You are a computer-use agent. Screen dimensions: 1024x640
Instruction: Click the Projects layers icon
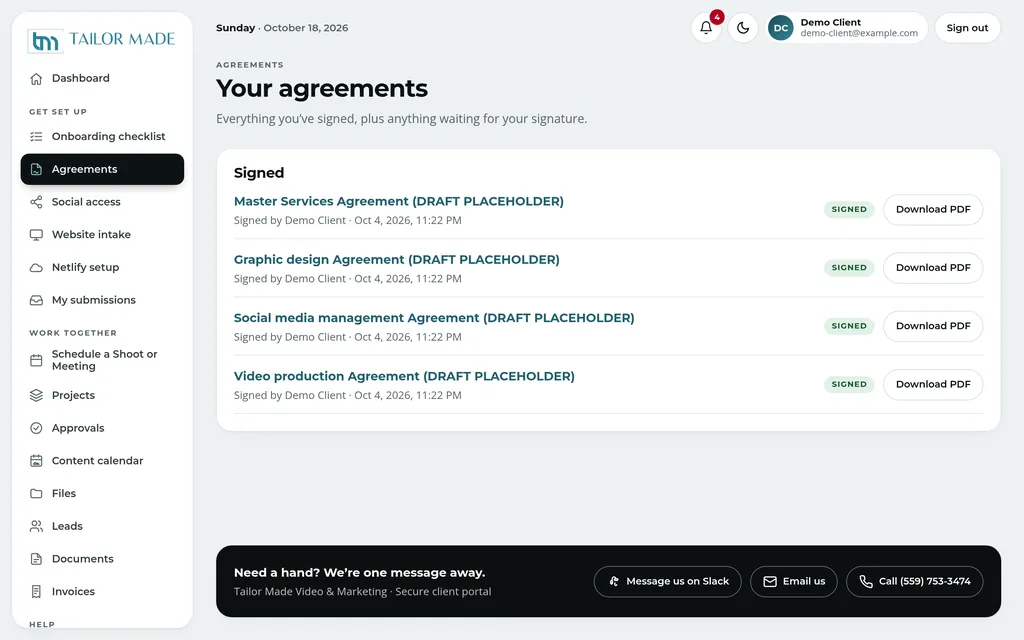tap(37, 395)
